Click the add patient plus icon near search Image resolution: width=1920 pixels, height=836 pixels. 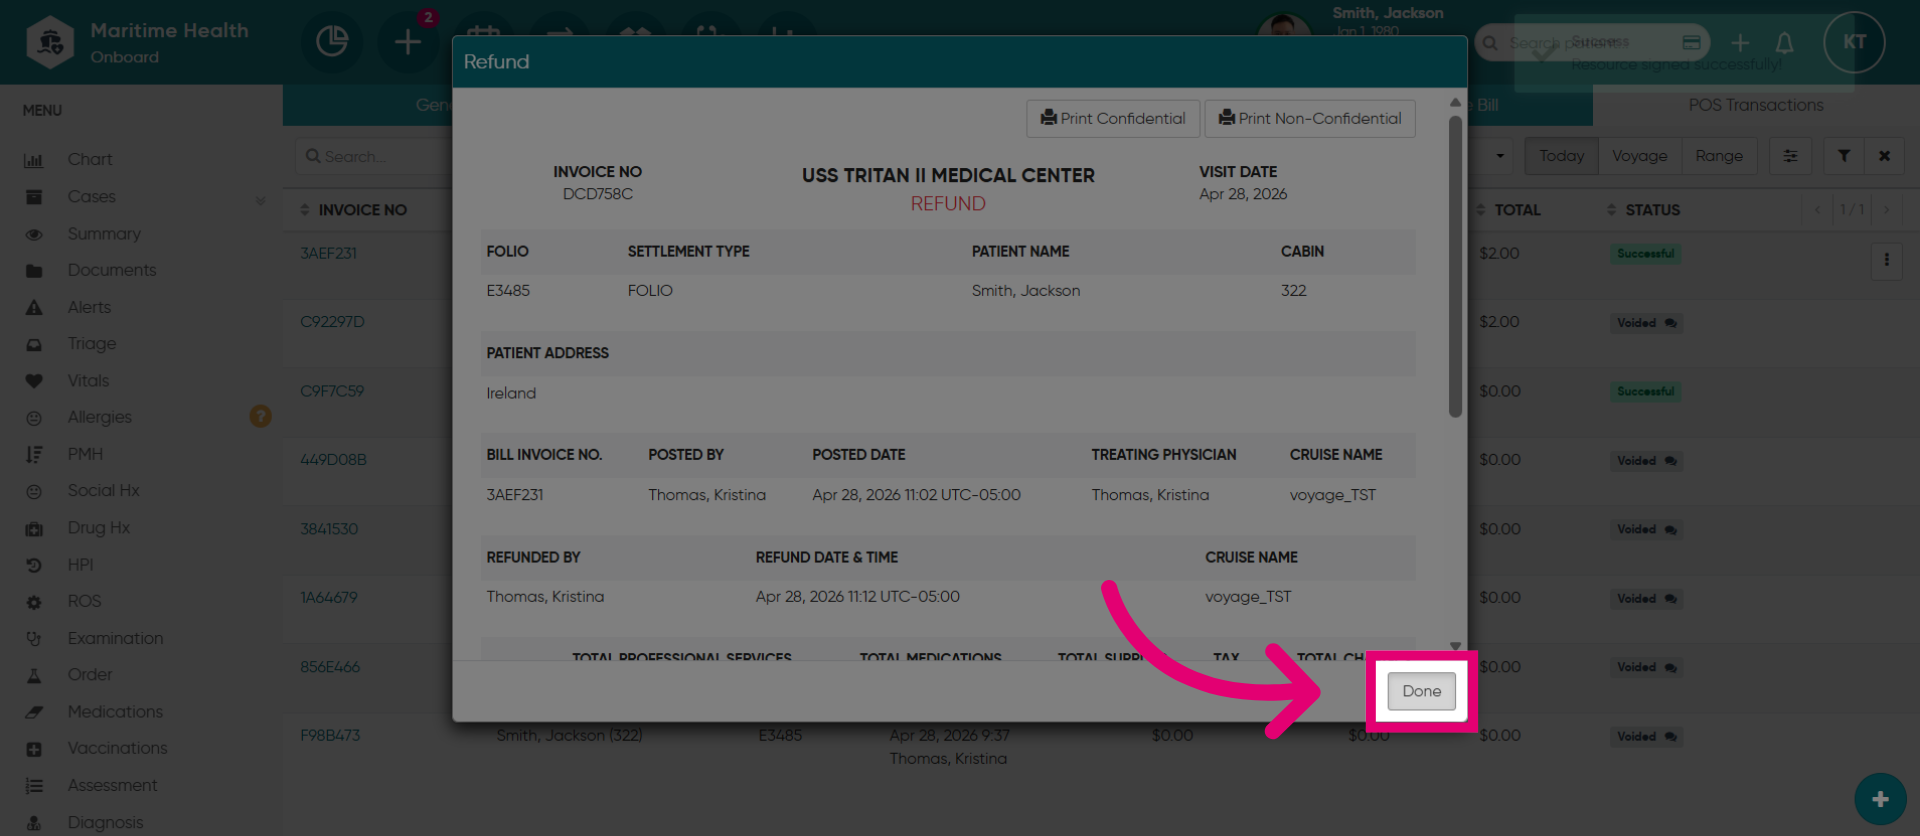pyautogui.click(x=1741, y=43)
